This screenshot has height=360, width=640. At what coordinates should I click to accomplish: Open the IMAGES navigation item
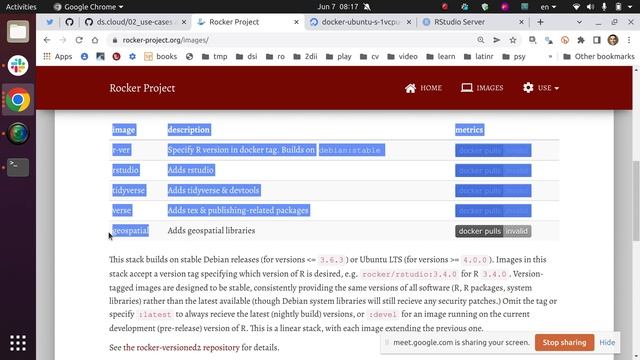(x=482, y=88)
